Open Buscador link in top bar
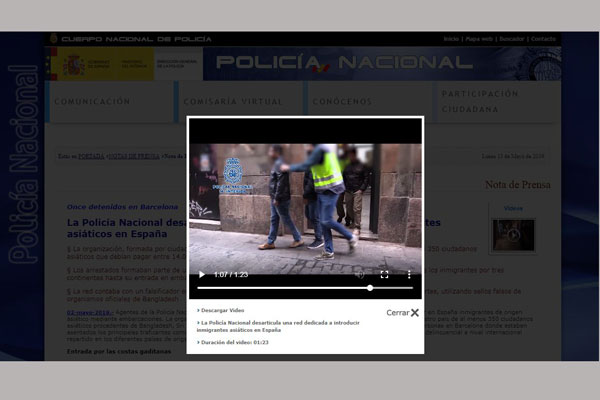600x400 pixels. click(x=512, y=39)
